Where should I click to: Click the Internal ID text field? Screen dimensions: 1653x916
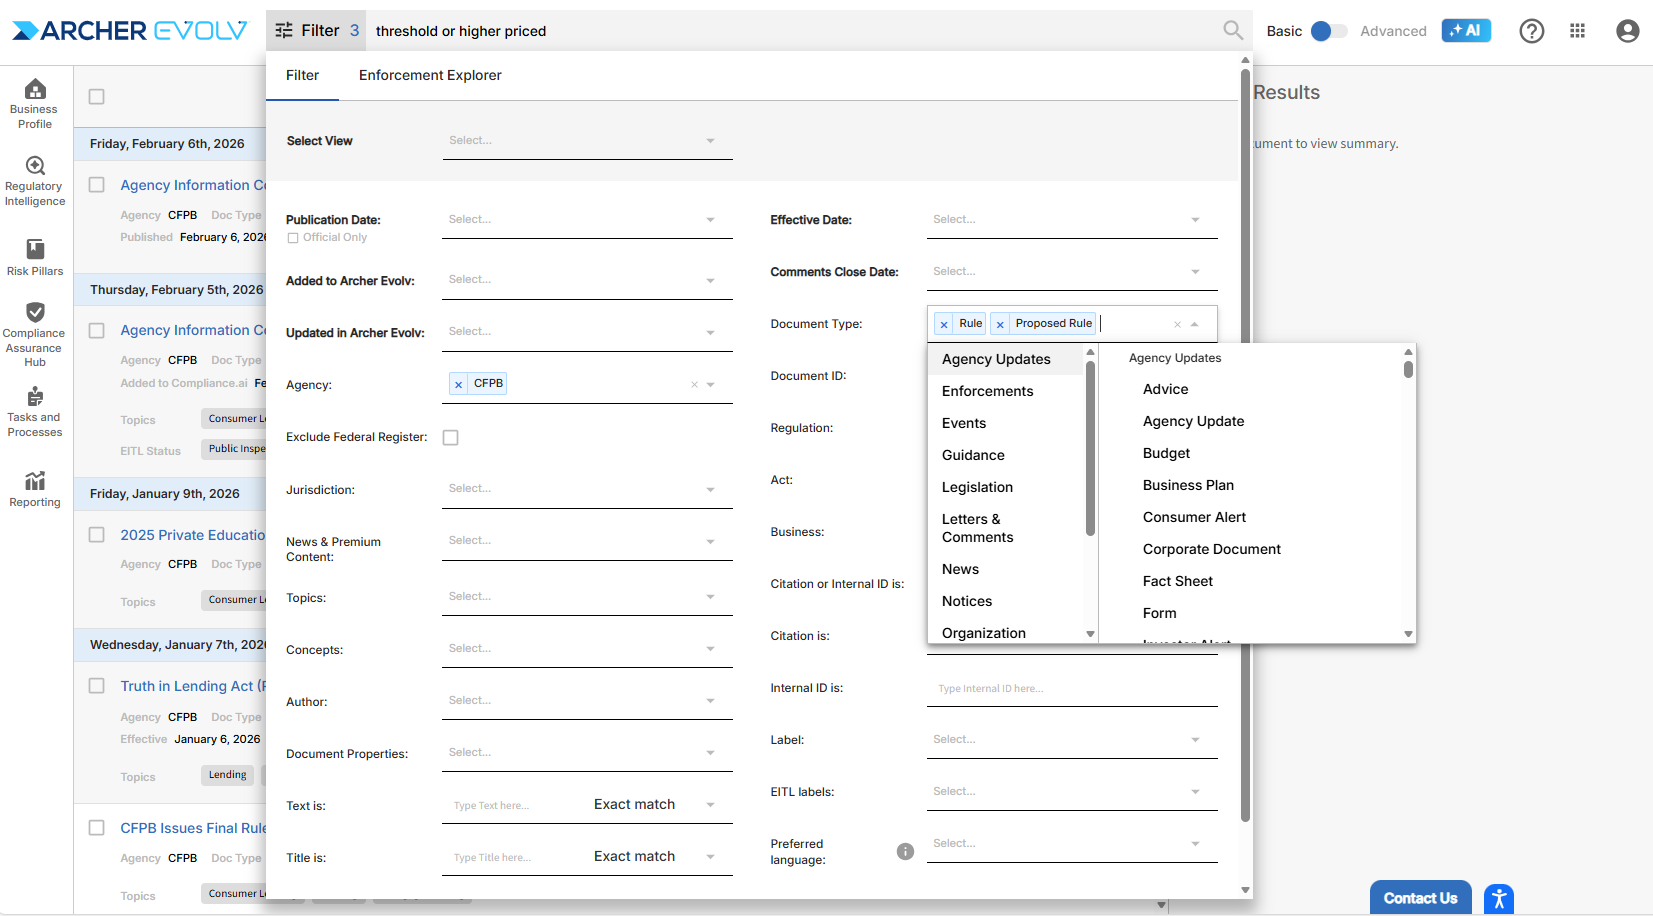click(1070, 689)
